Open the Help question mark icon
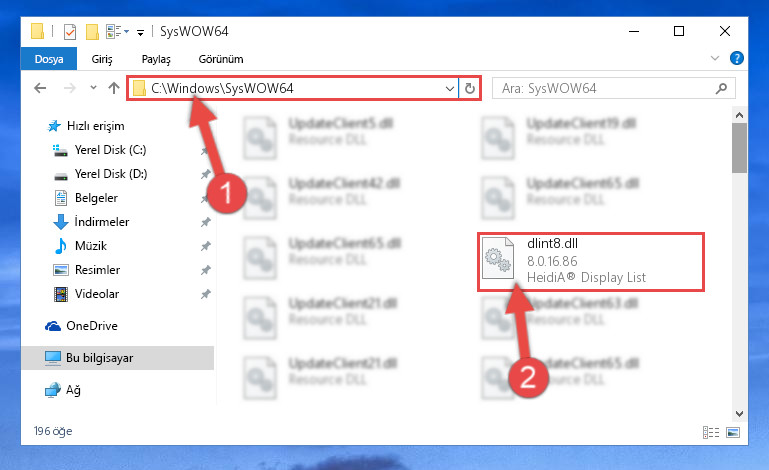Viewport: 769px width, 470px height. point(736,58)
